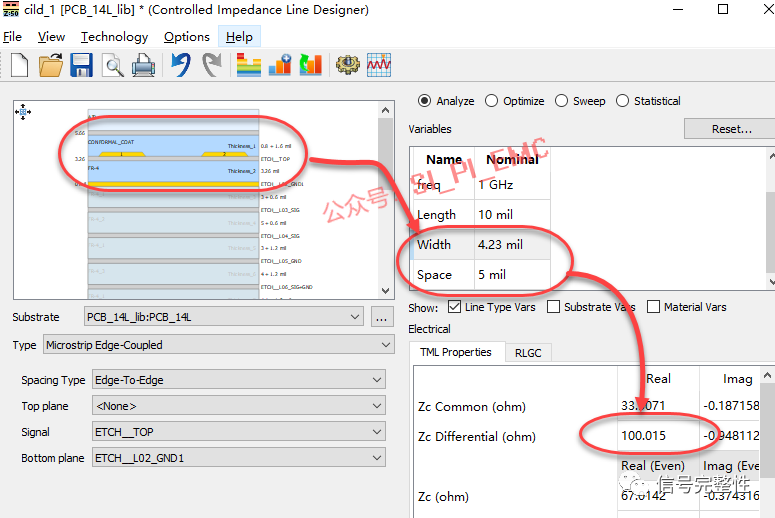Open the Technology menu
This screenshot has height=518, width=775.
point(114,37)
